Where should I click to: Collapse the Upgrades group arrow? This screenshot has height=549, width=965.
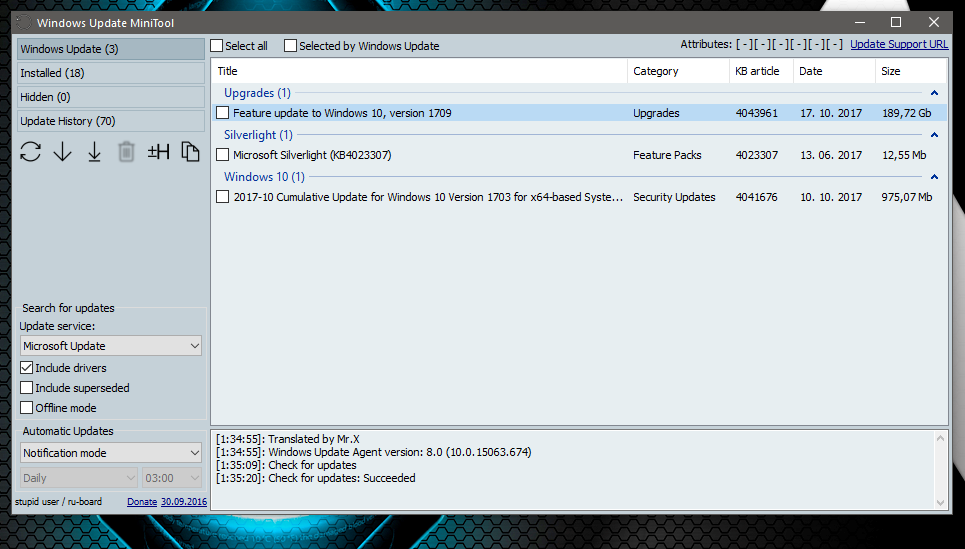coord(934,93)
